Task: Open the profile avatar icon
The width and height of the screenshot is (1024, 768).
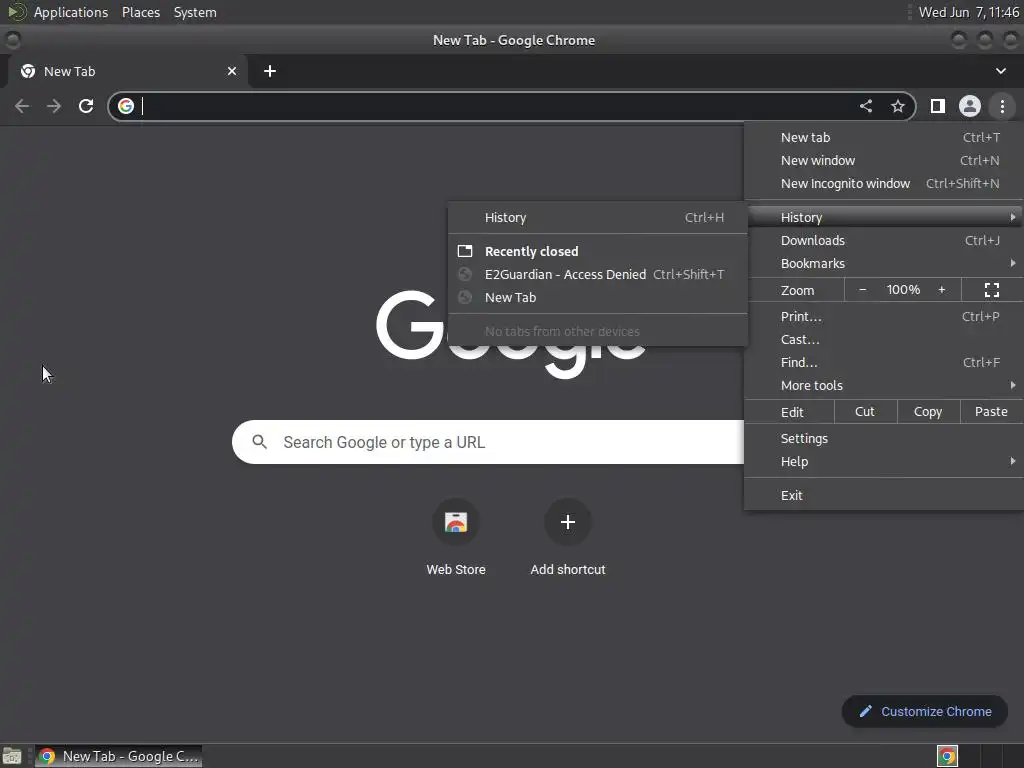Action: pyautogui.click(x=970, y=106)
